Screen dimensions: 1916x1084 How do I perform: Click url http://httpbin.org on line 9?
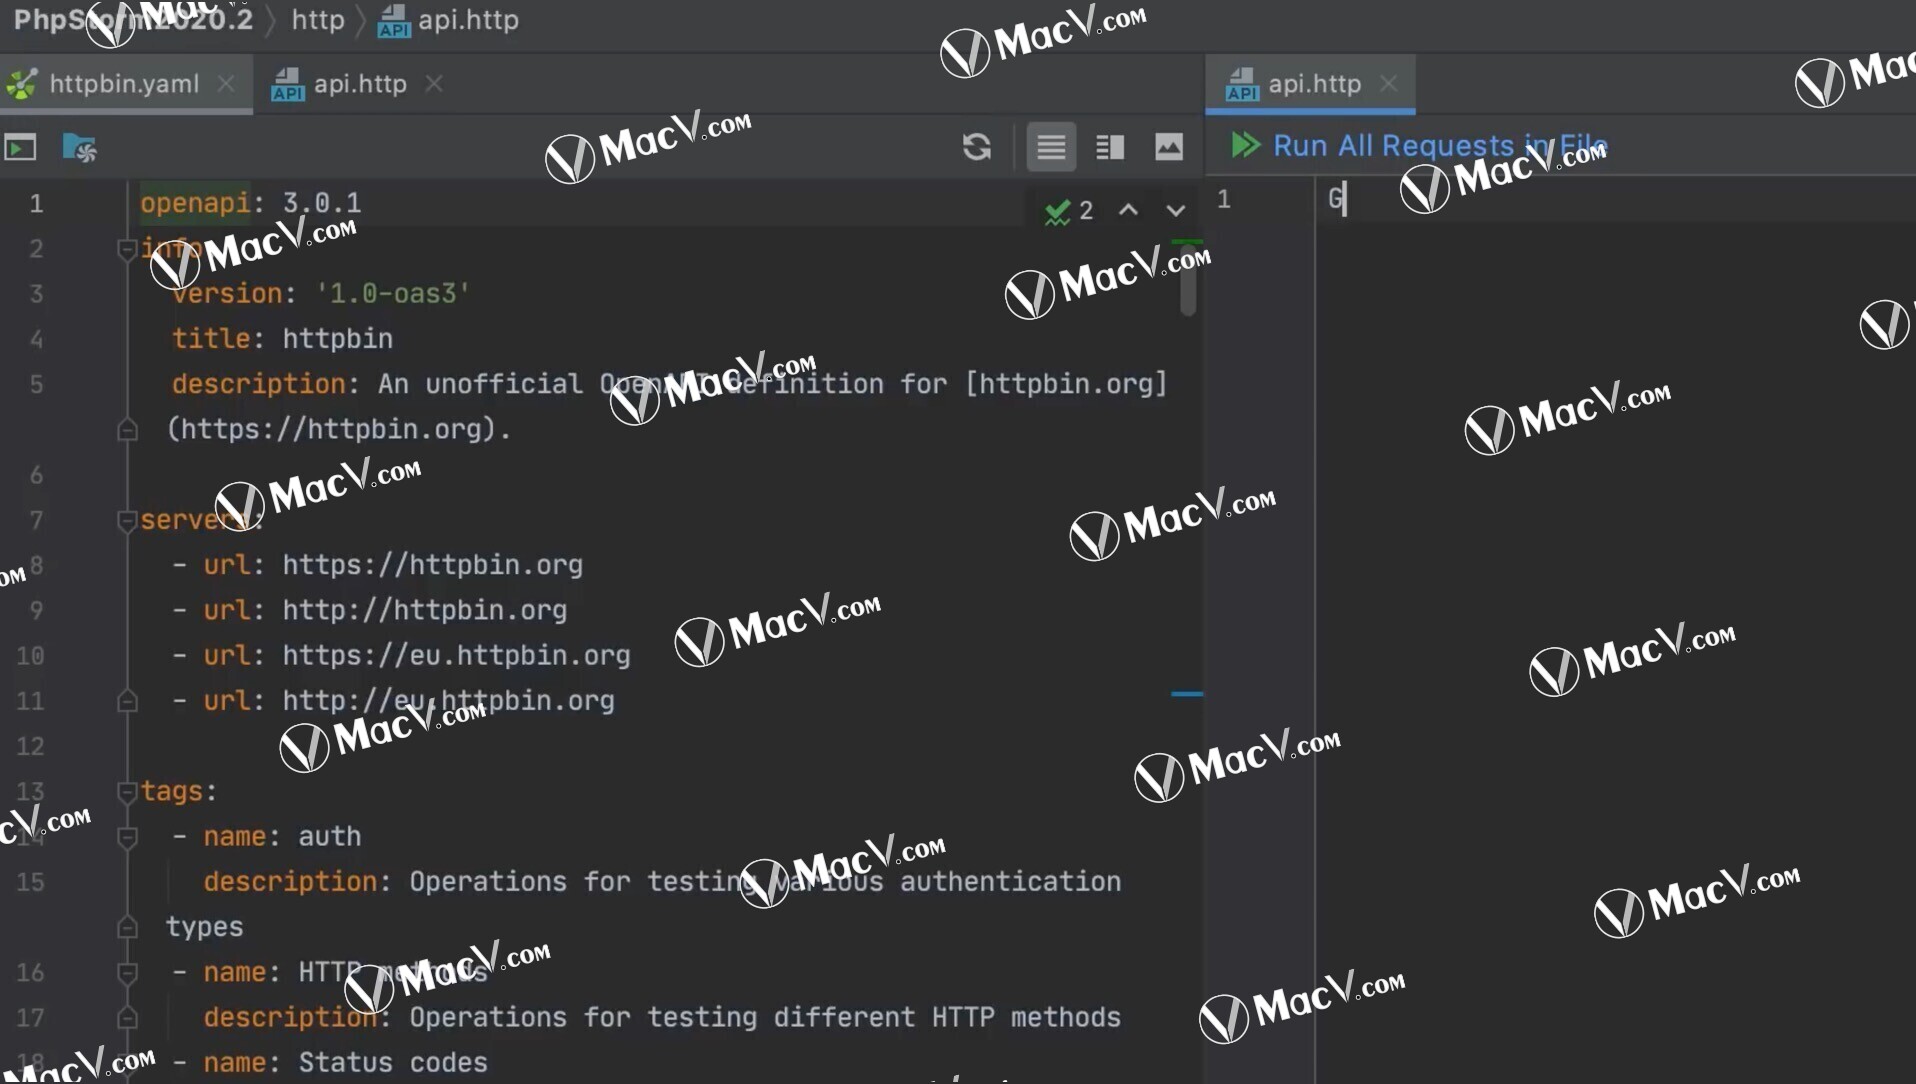[424, 610]
